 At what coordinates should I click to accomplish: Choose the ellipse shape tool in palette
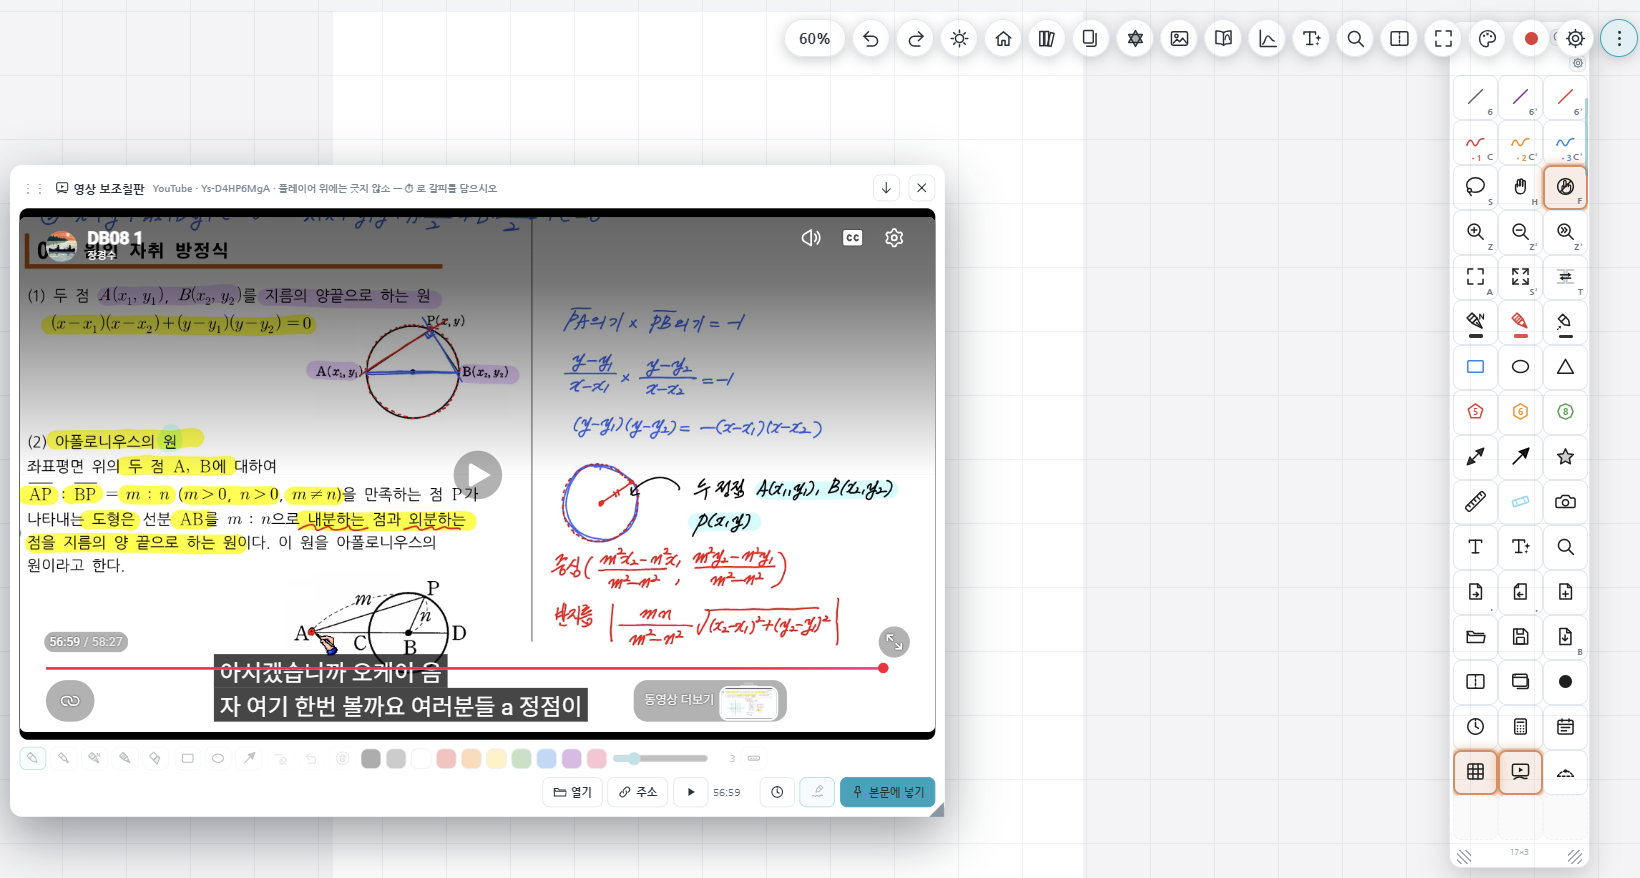tap(1520, 367)
